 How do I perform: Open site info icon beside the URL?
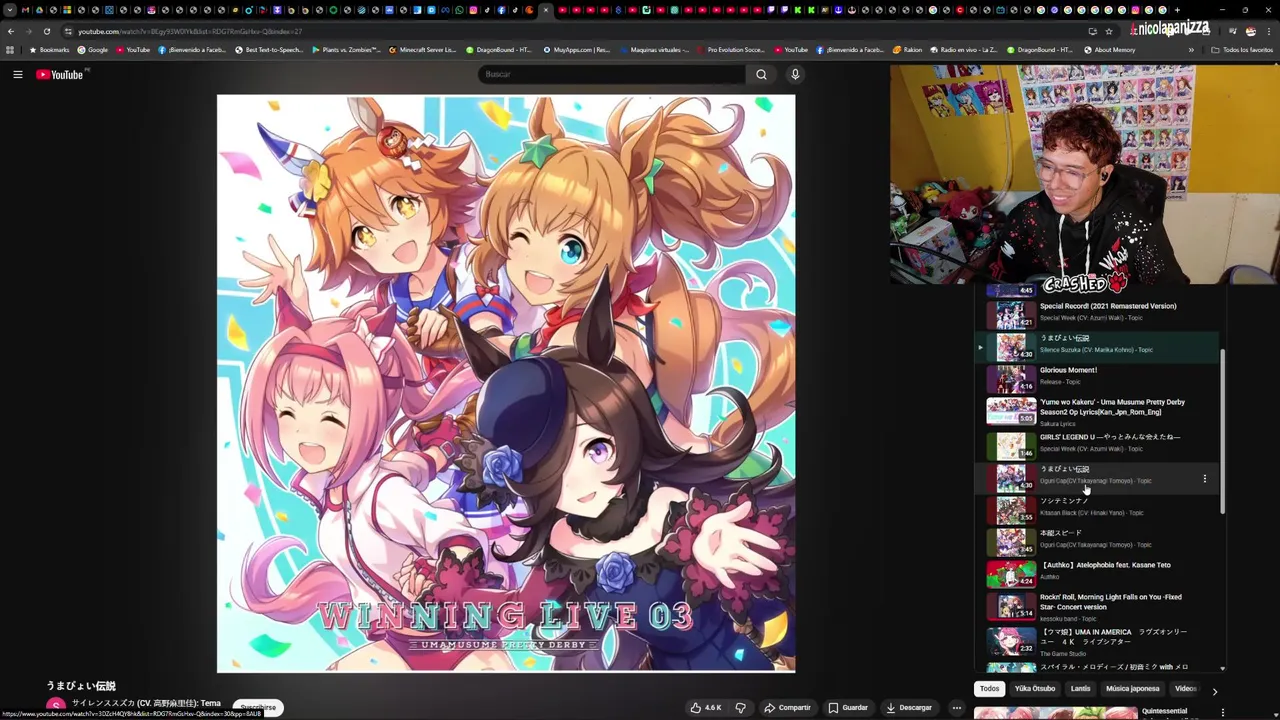[68, 31]
